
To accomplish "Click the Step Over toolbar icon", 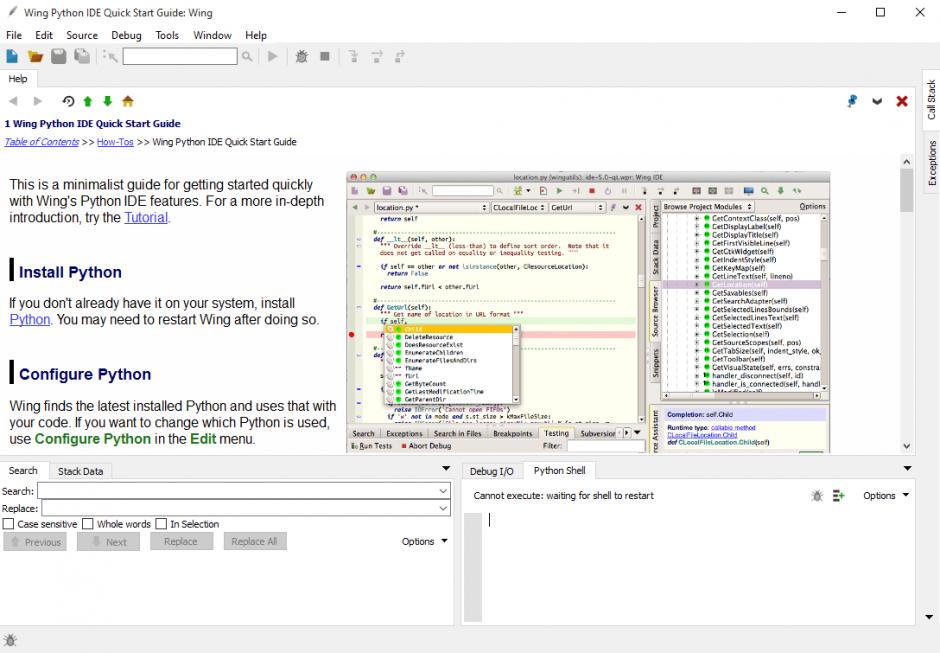I will pos(376,56).
